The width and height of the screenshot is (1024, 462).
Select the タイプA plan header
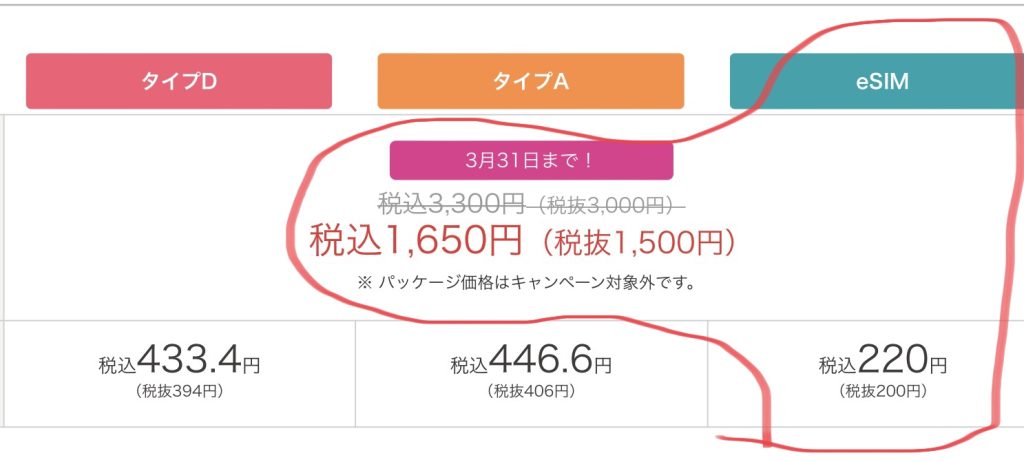coord(530,81)
